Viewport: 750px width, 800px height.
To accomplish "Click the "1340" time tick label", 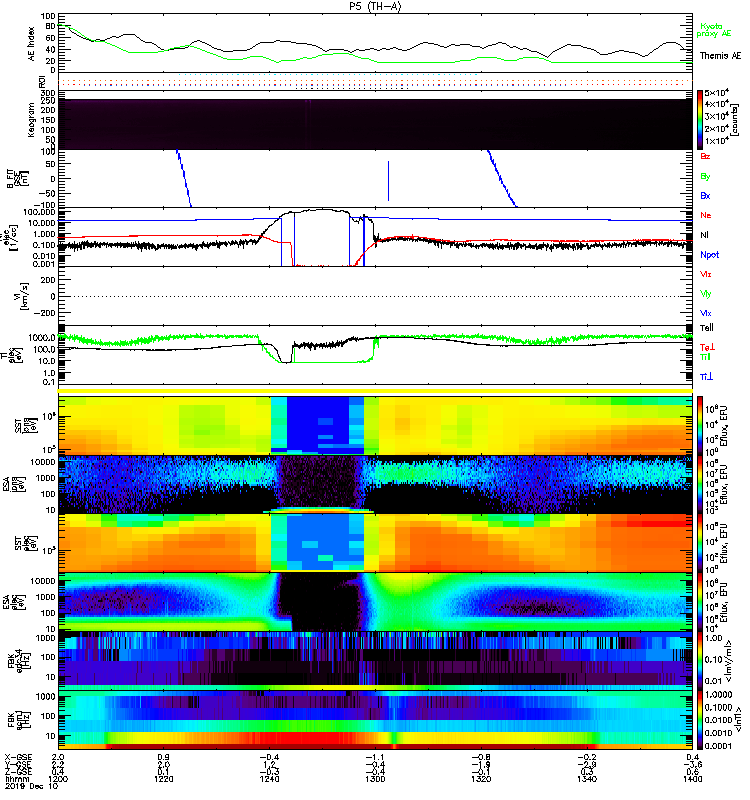I will click(x=587, y=779).
